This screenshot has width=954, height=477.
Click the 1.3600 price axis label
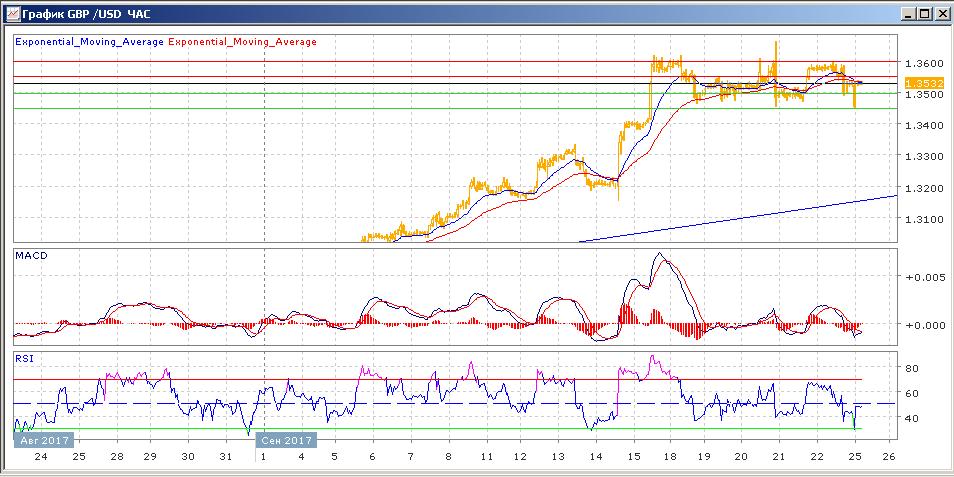(920, 63)
